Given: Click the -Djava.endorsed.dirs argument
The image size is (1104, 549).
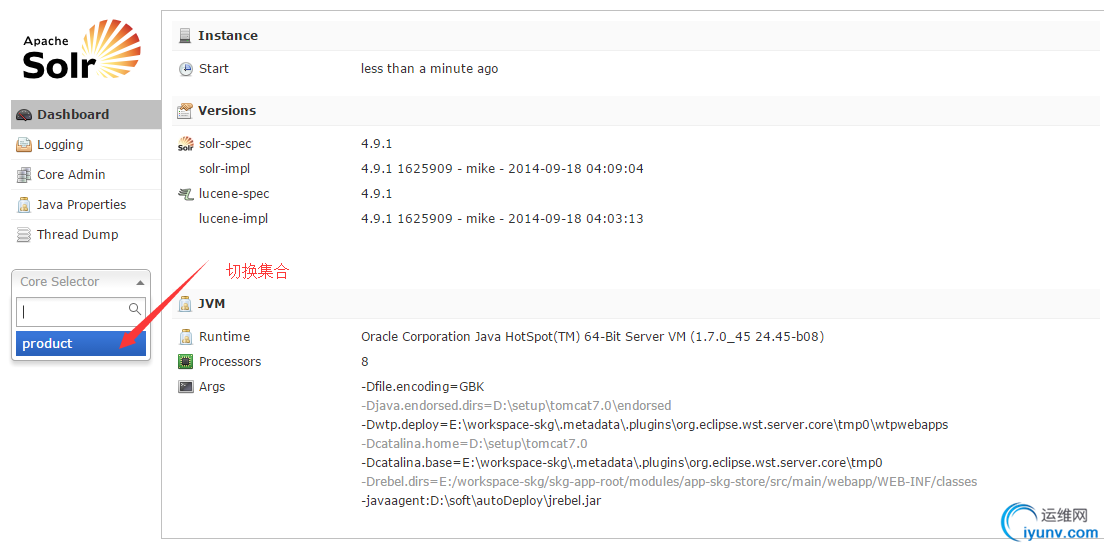Looking at the screenshot, I should tap(516, 406).
